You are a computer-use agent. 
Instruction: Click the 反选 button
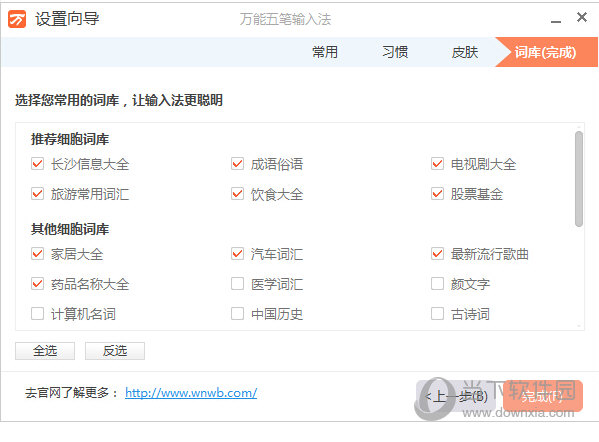pos(115,351)
